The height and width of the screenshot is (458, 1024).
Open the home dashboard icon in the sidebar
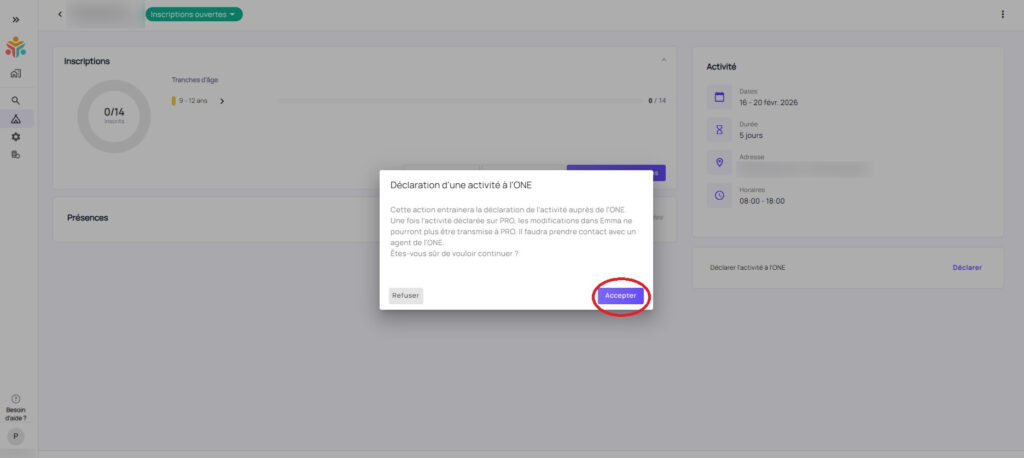click(16, 74)
